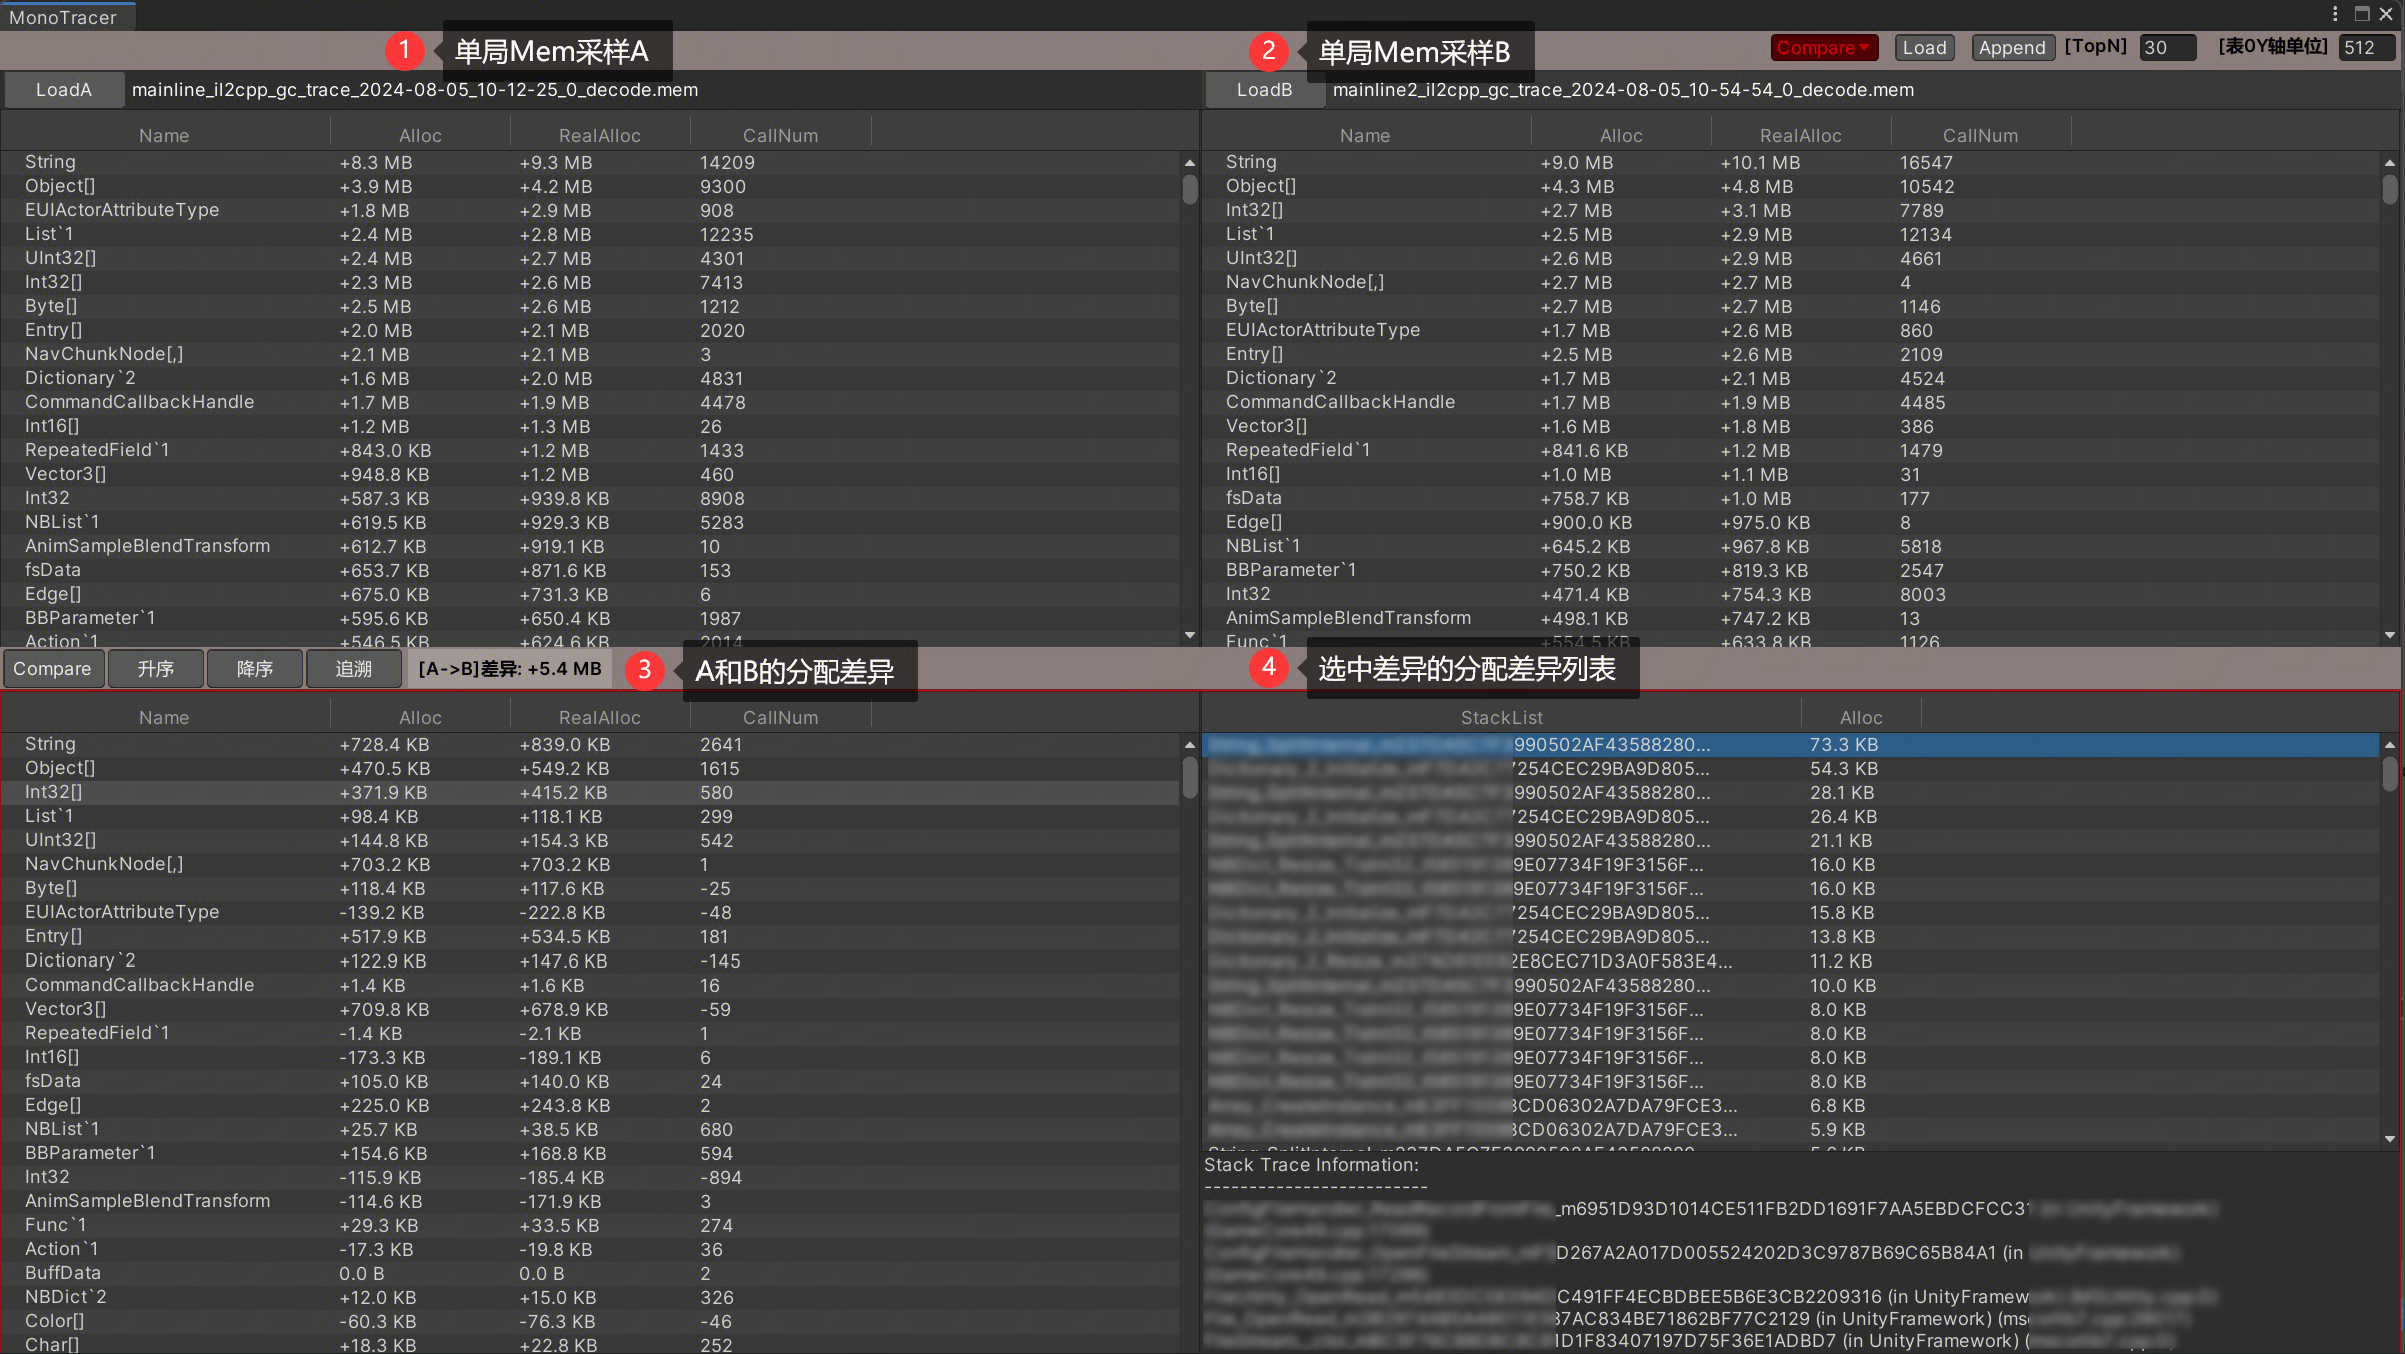Click scroll-down arrow in StackList panel

[2389, 1139]
